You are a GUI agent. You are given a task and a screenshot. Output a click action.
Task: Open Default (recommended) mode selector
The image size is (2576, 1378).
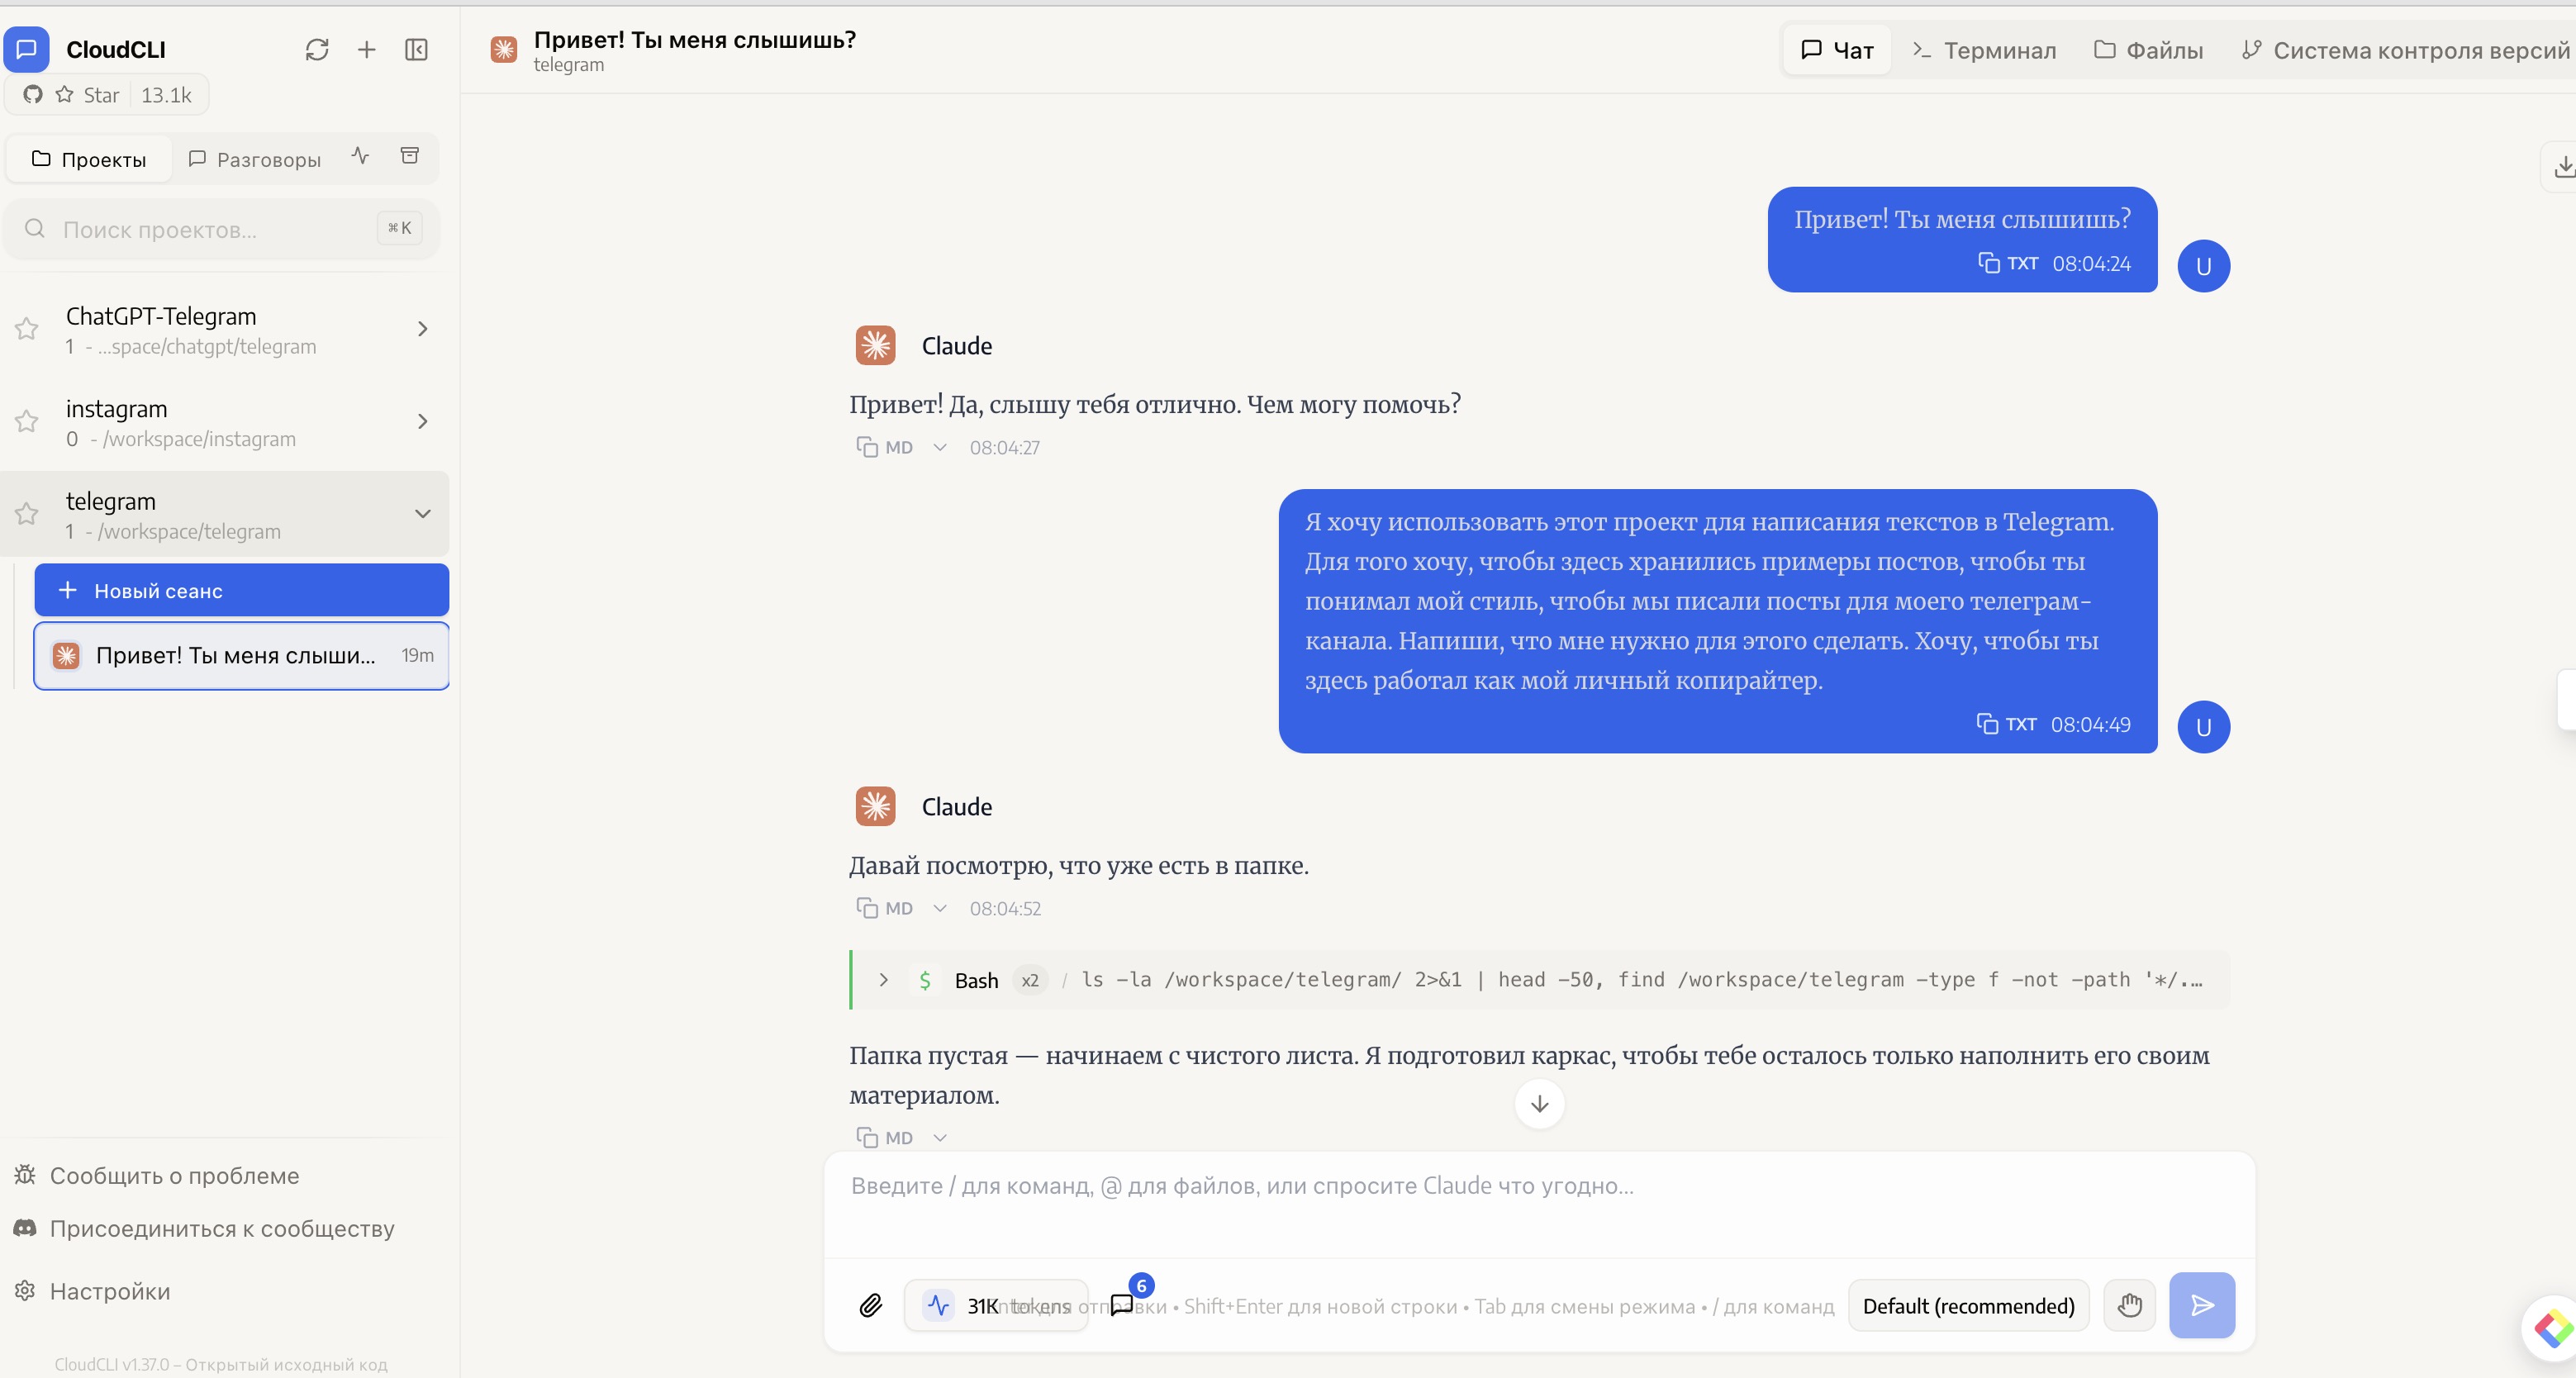click(x=1968, y=1306)
